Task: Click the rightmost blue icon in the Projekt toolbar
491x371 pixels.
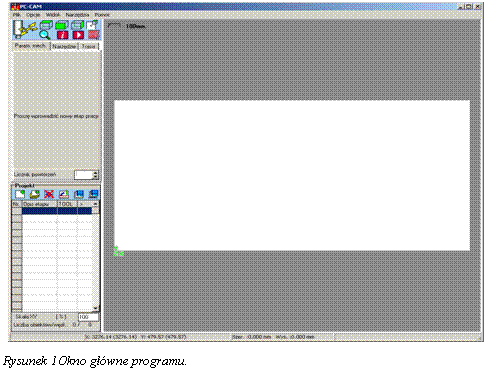Action: point(94,194)
